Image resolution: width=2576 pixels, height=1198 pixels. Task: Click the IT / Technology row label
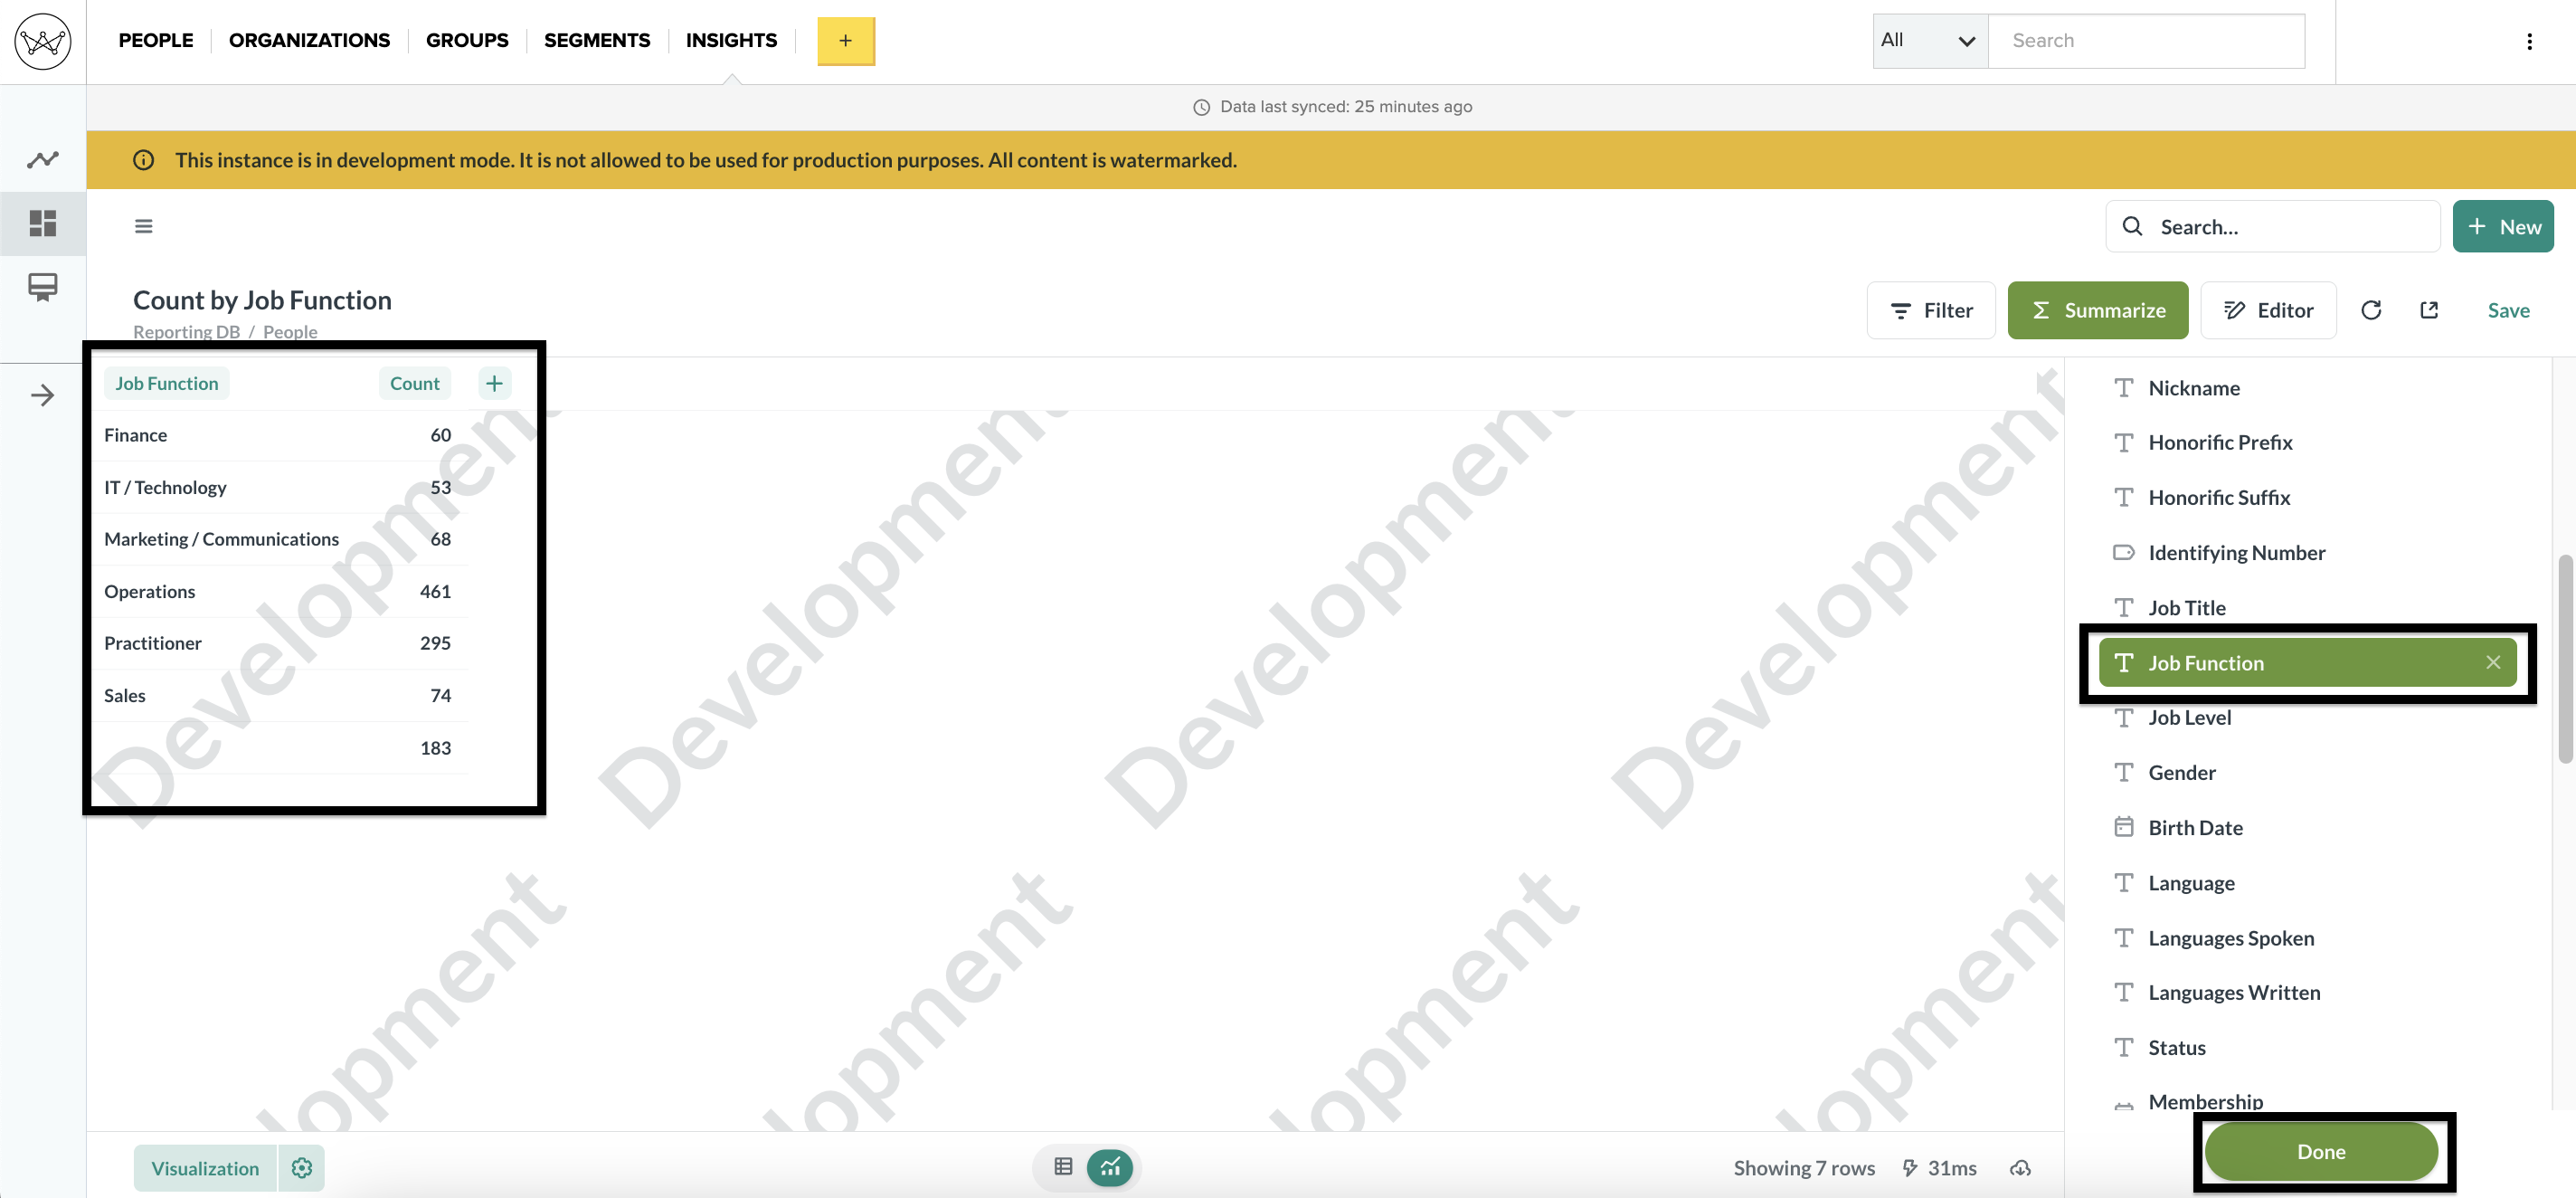pyautogui.click(x=165, y=487)
